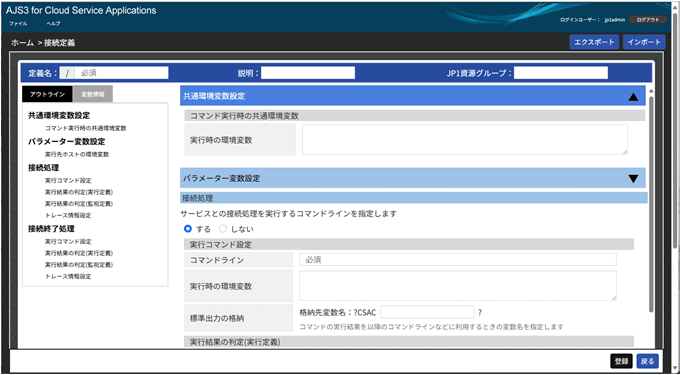This screenshot has width=681, height=375.
Task: Click 接続処理 実行時の環境変数 textarea
Action: tap(458, 285)
